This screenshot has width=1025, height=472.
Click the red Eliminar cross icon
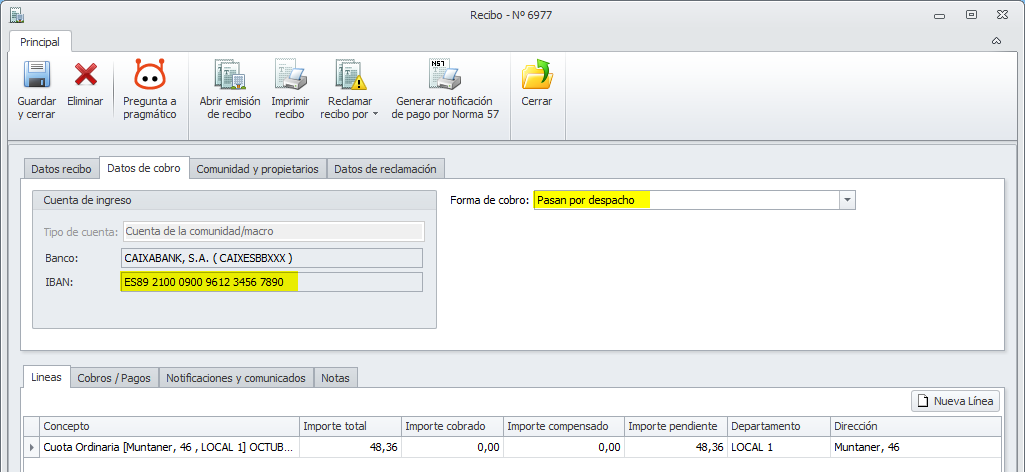[85, 75]
